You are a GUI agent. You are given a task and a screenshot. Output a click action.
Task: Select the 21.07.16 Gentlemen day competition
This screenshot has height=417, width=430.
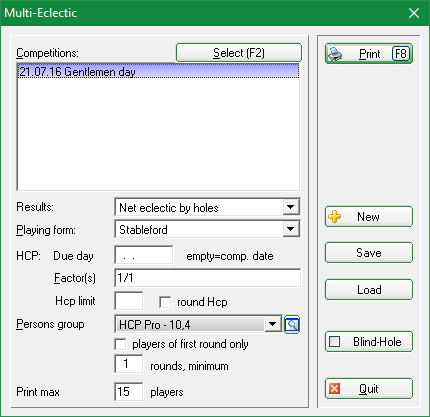pos(158,72)
